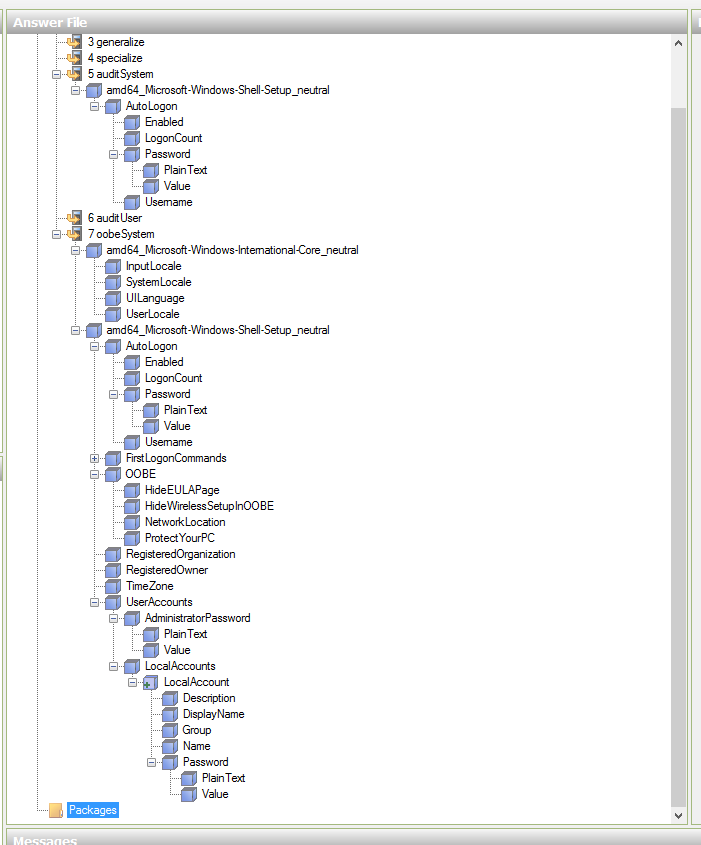Click the ProtectYourPC cube icon

(132, 538)
